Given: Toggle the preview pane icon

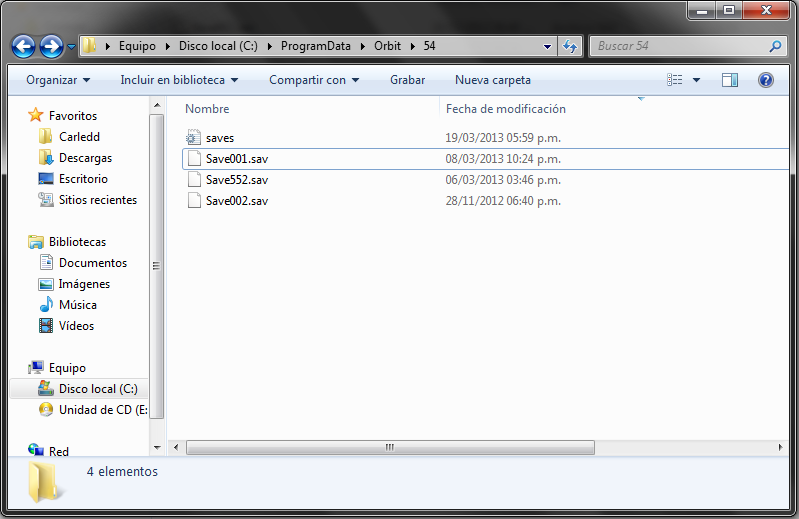Looking at the screenshot, I should click(730, 80).
